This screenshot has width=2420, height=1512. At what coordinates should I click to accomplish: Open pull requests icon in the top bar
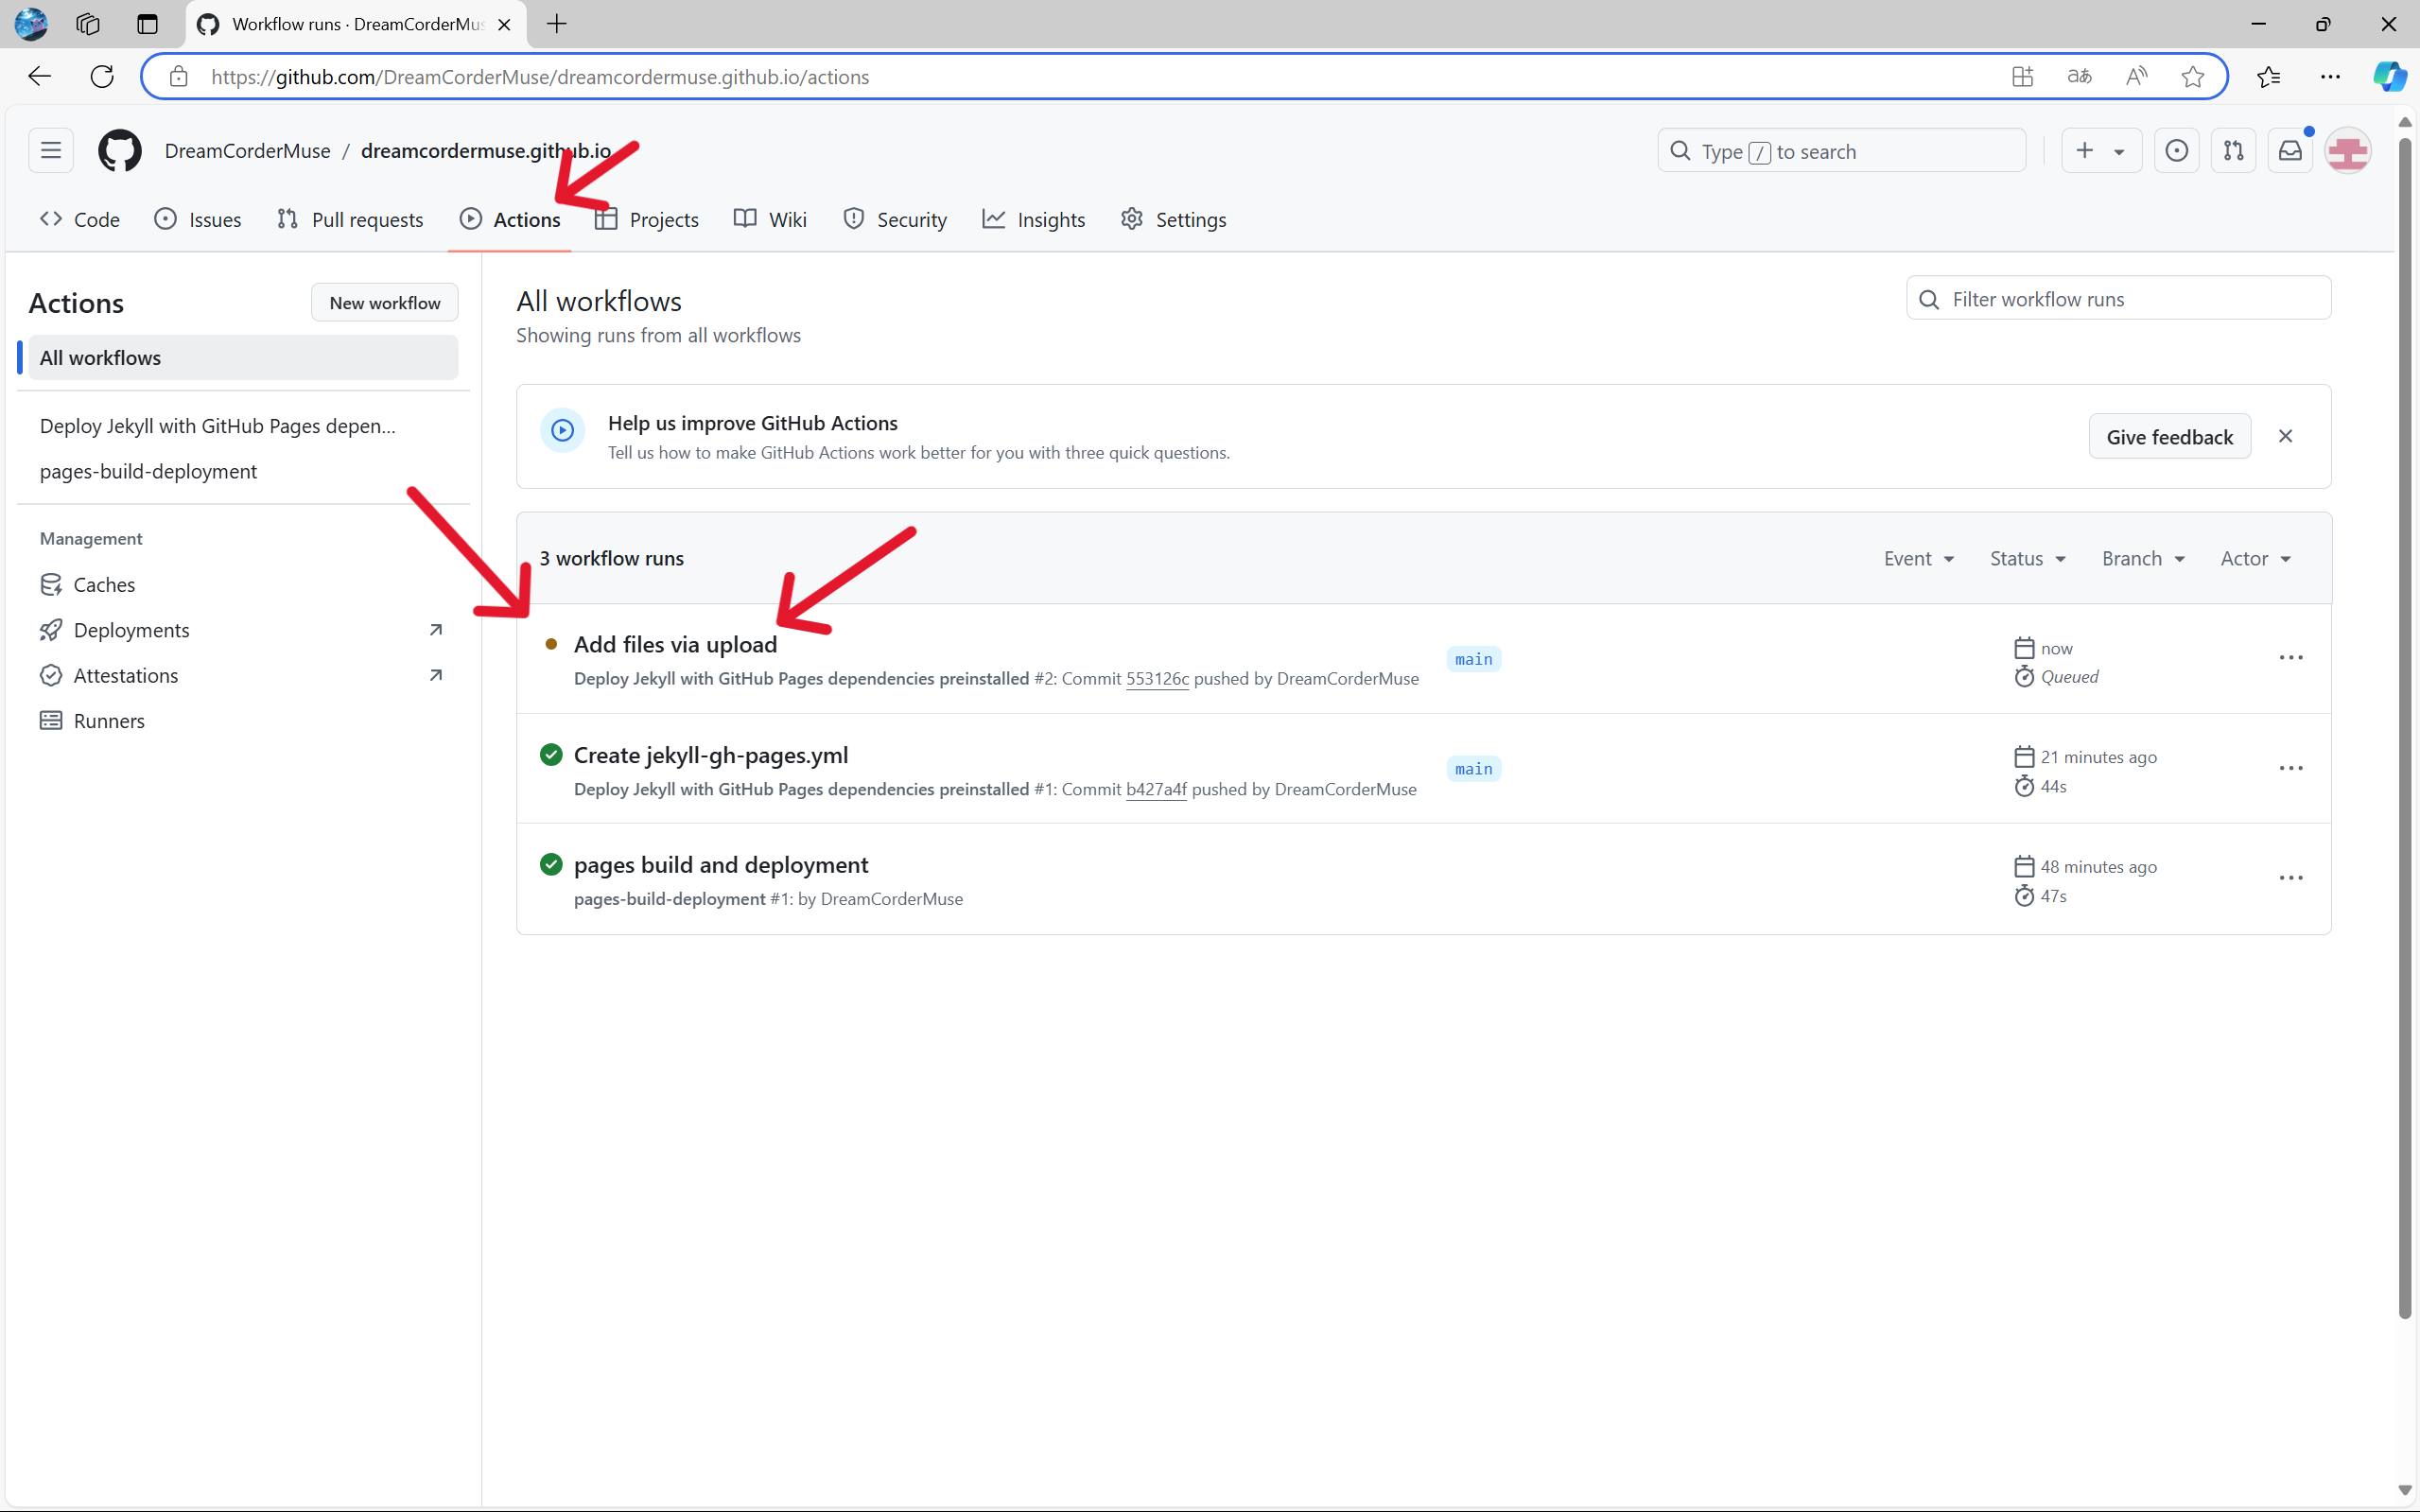click(x=2233, y=151)
